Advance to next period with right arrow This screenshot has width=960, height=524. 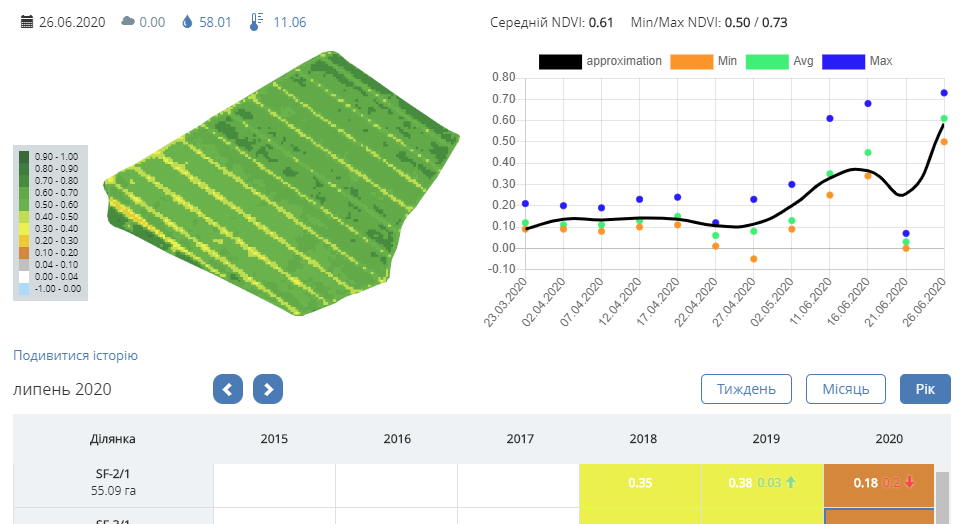268,389
